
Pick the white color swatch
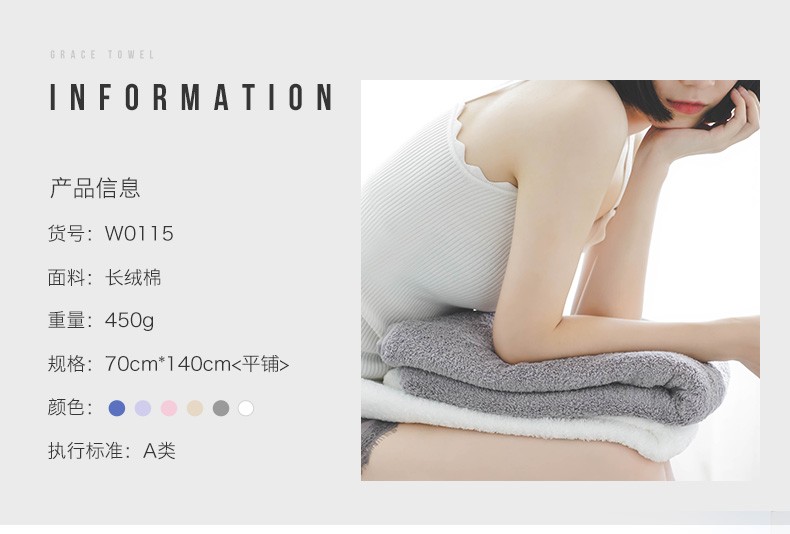246,408
